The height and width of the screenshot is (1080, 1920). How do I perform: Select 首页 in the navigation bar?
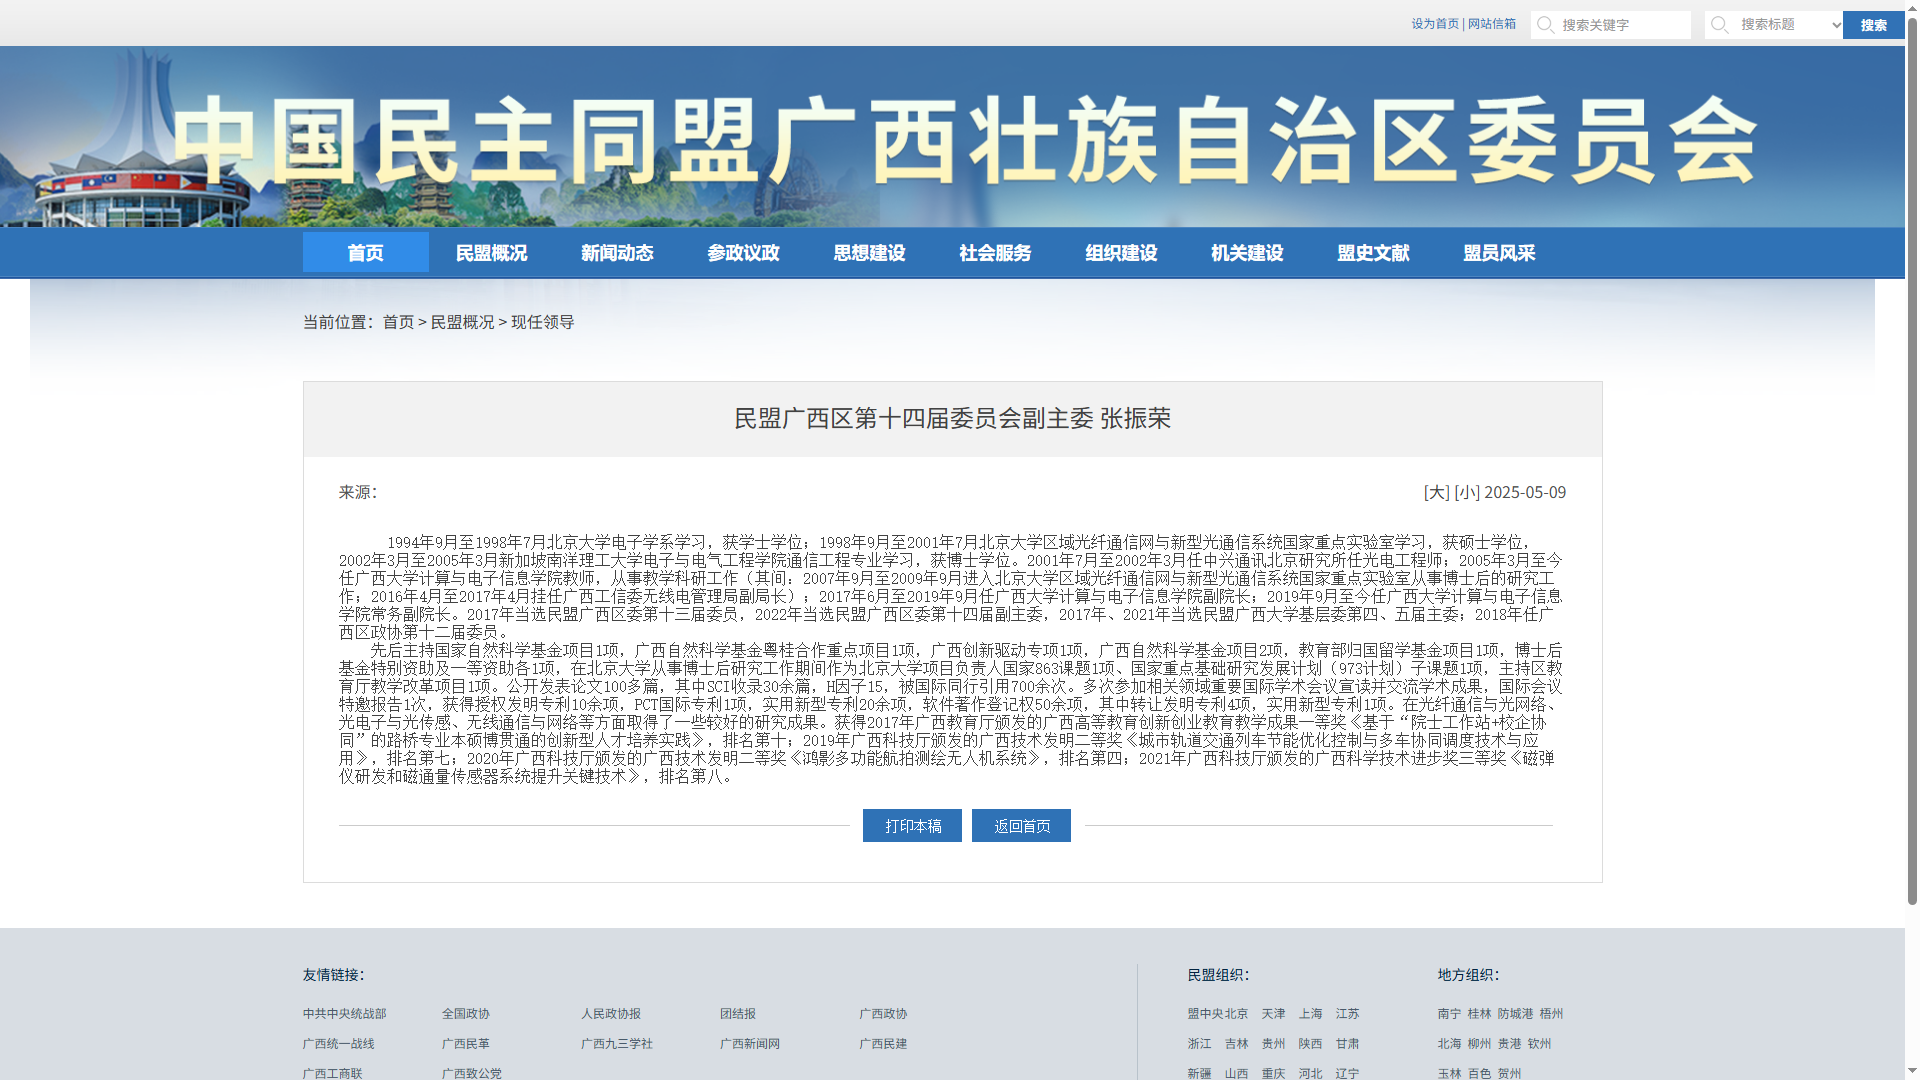click(x=366, y=253)
